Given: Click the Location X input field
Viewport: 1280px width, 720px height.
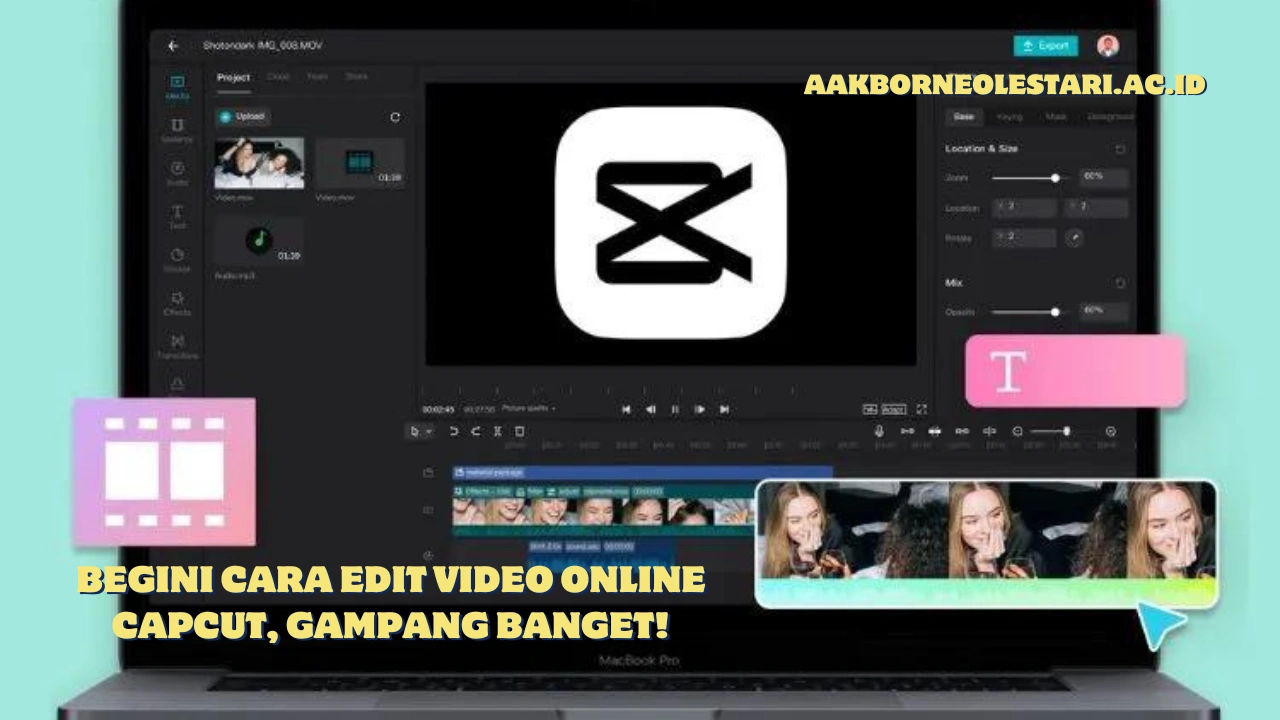Looking at the screenshot, I should point(1025,208).
